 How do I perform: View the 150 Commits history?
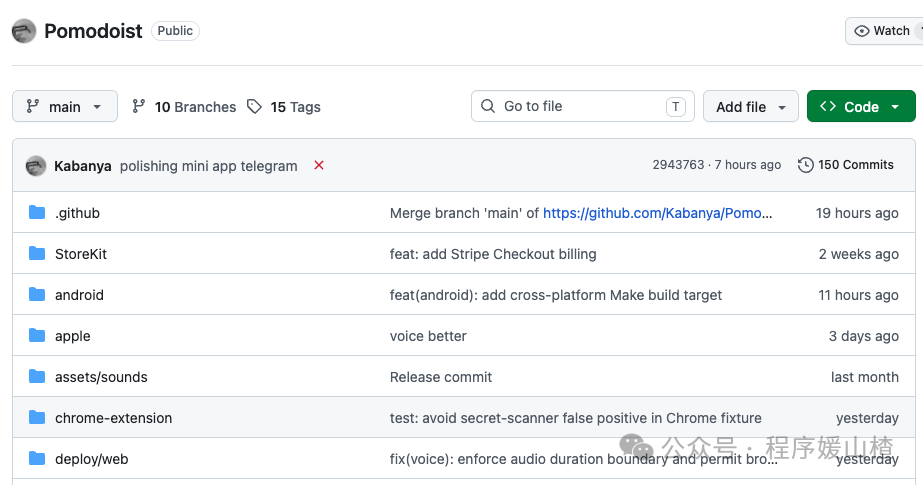(x=855, y=165)
